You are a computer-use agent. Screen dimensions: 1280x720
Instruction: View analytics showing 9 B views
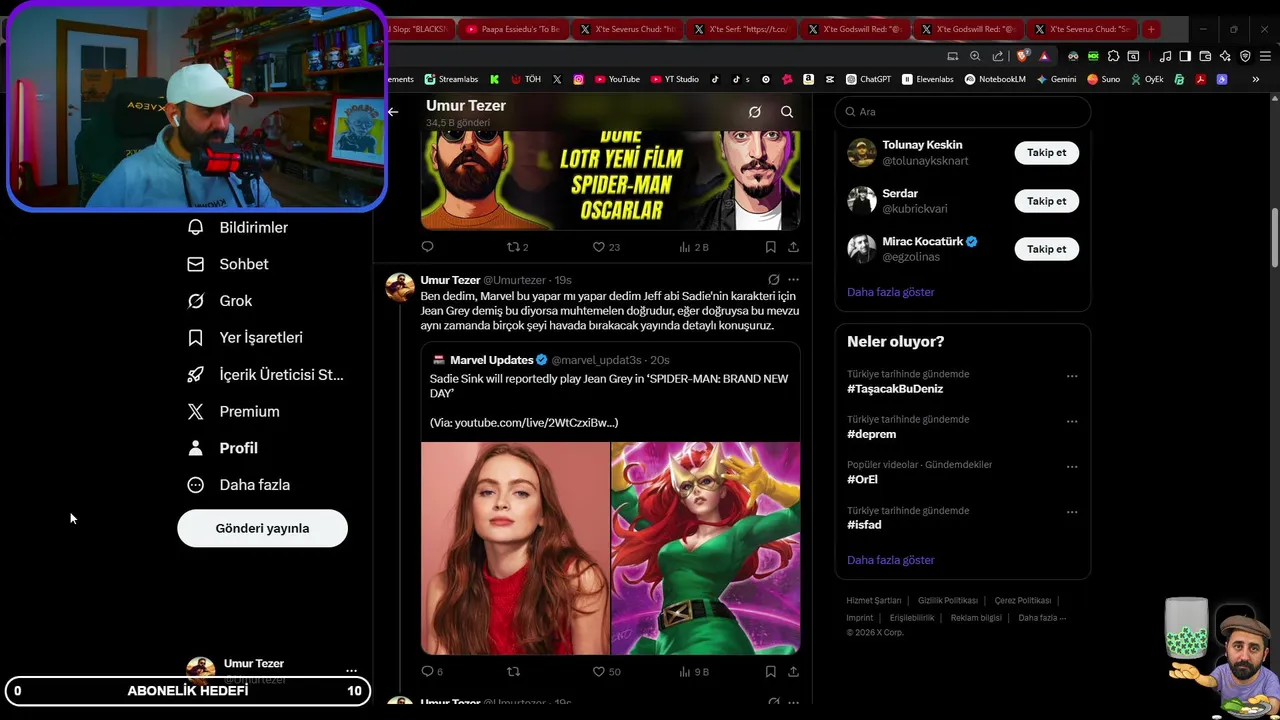[x=693, y=672]
